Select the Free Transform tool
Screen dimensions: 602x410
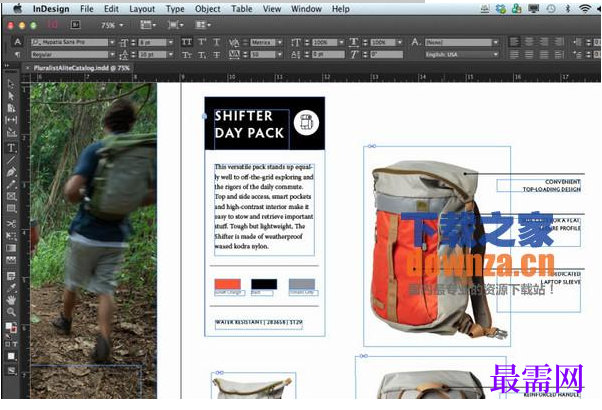pos(11,235)
